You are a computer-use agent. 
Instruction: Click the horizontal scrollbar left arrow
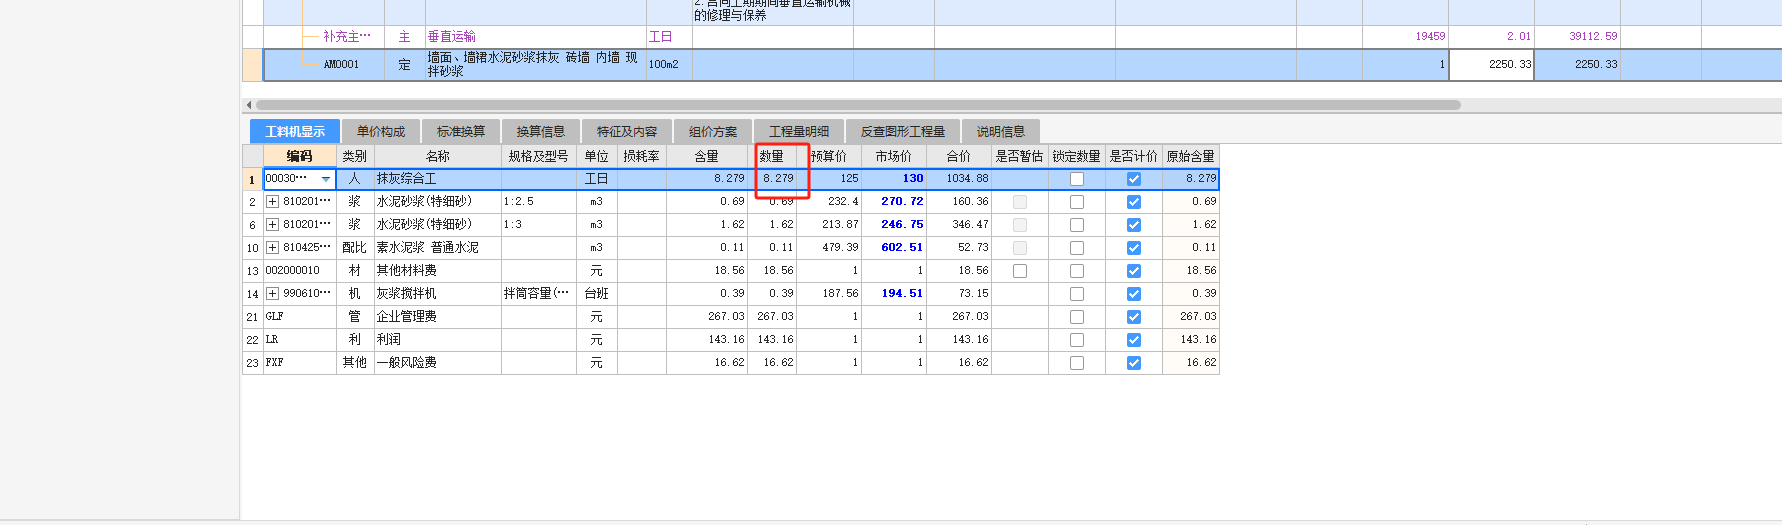click(x=249, y=105)
